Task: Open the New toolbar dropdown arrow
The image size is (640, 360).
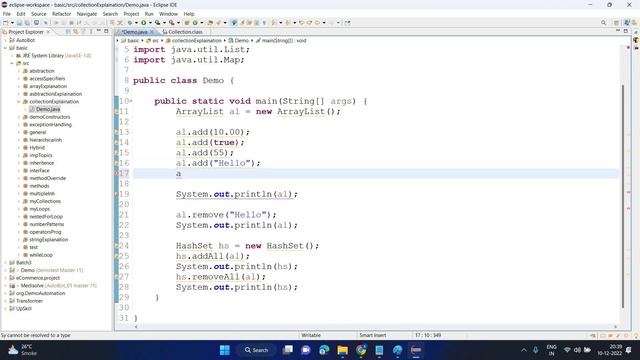Action: (x=12, y=23)
